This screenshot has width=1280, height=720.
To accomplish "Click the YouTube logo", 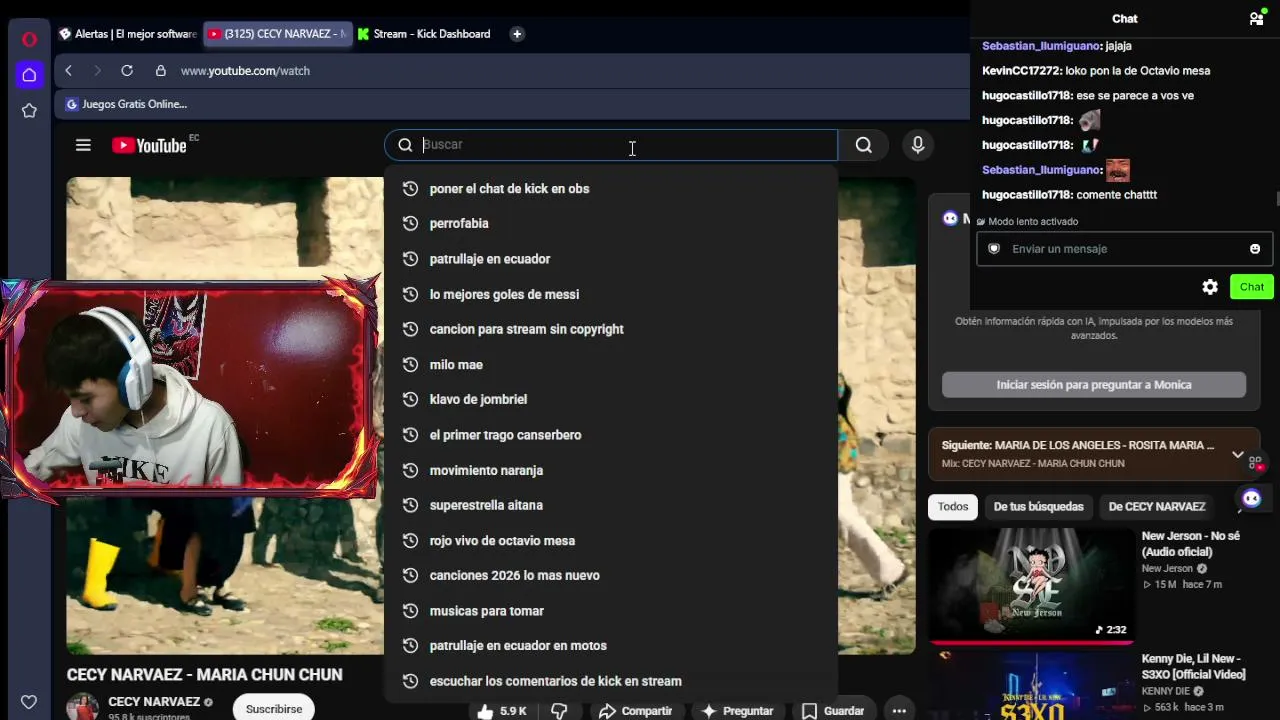I will pyautogui.click(x=149, y=146).
